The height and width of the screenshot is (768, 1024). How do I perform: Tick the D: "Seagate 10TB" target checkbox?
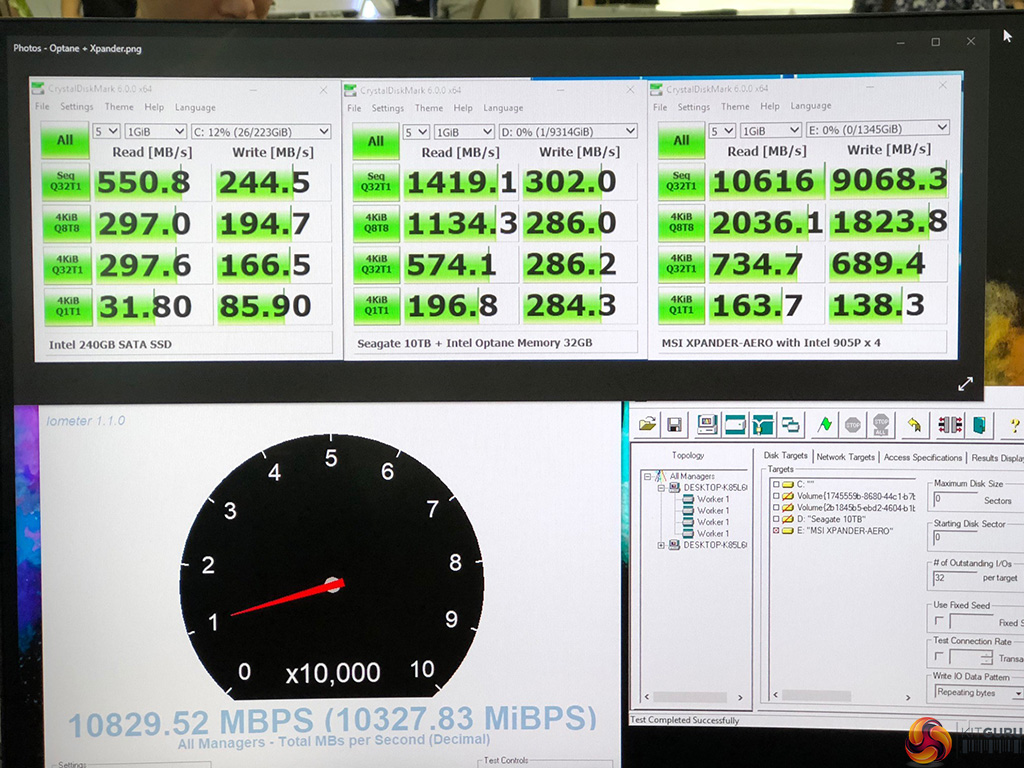click(x=775, y=519)
